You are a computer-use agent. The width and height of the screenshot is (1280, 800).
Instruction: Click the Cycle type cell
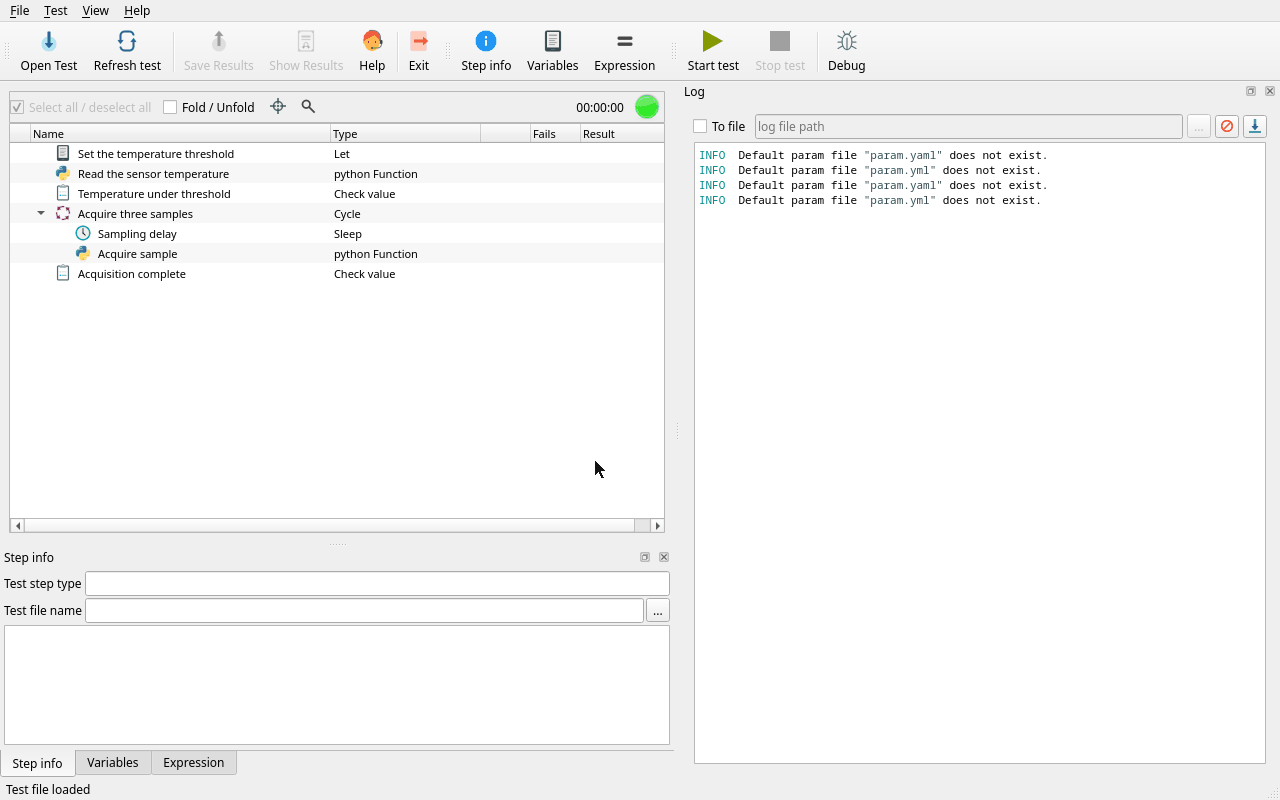[x=347, y=213]
